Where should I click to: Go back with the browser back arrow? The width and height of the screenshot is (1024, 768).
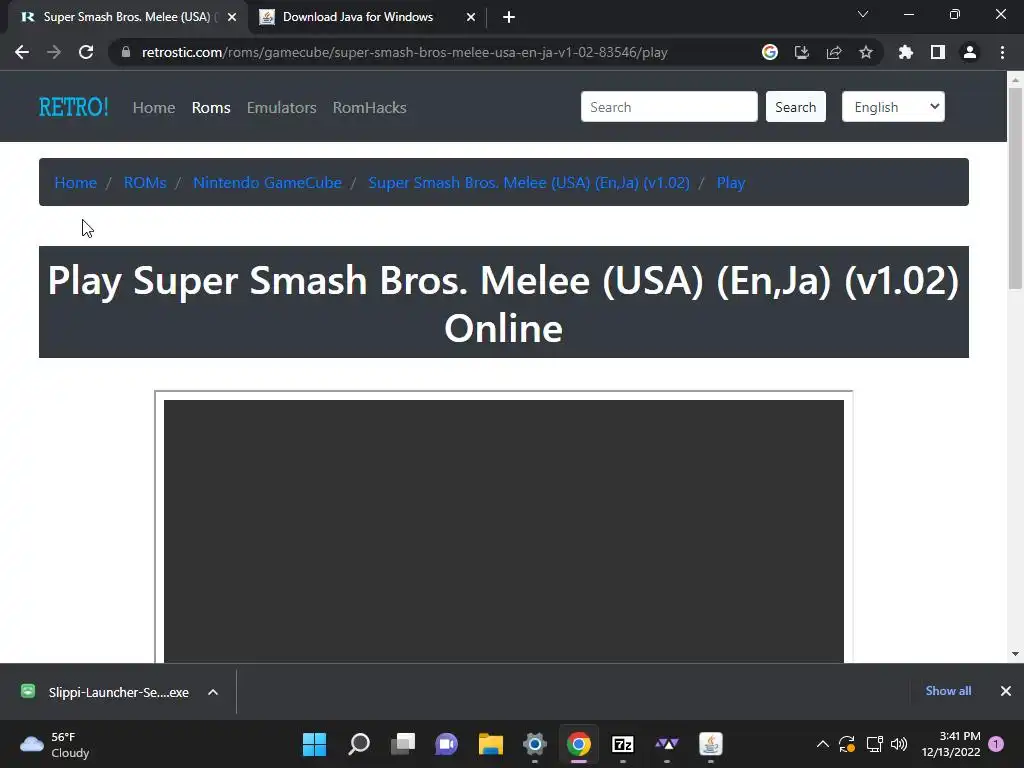(x=22, y=52)
